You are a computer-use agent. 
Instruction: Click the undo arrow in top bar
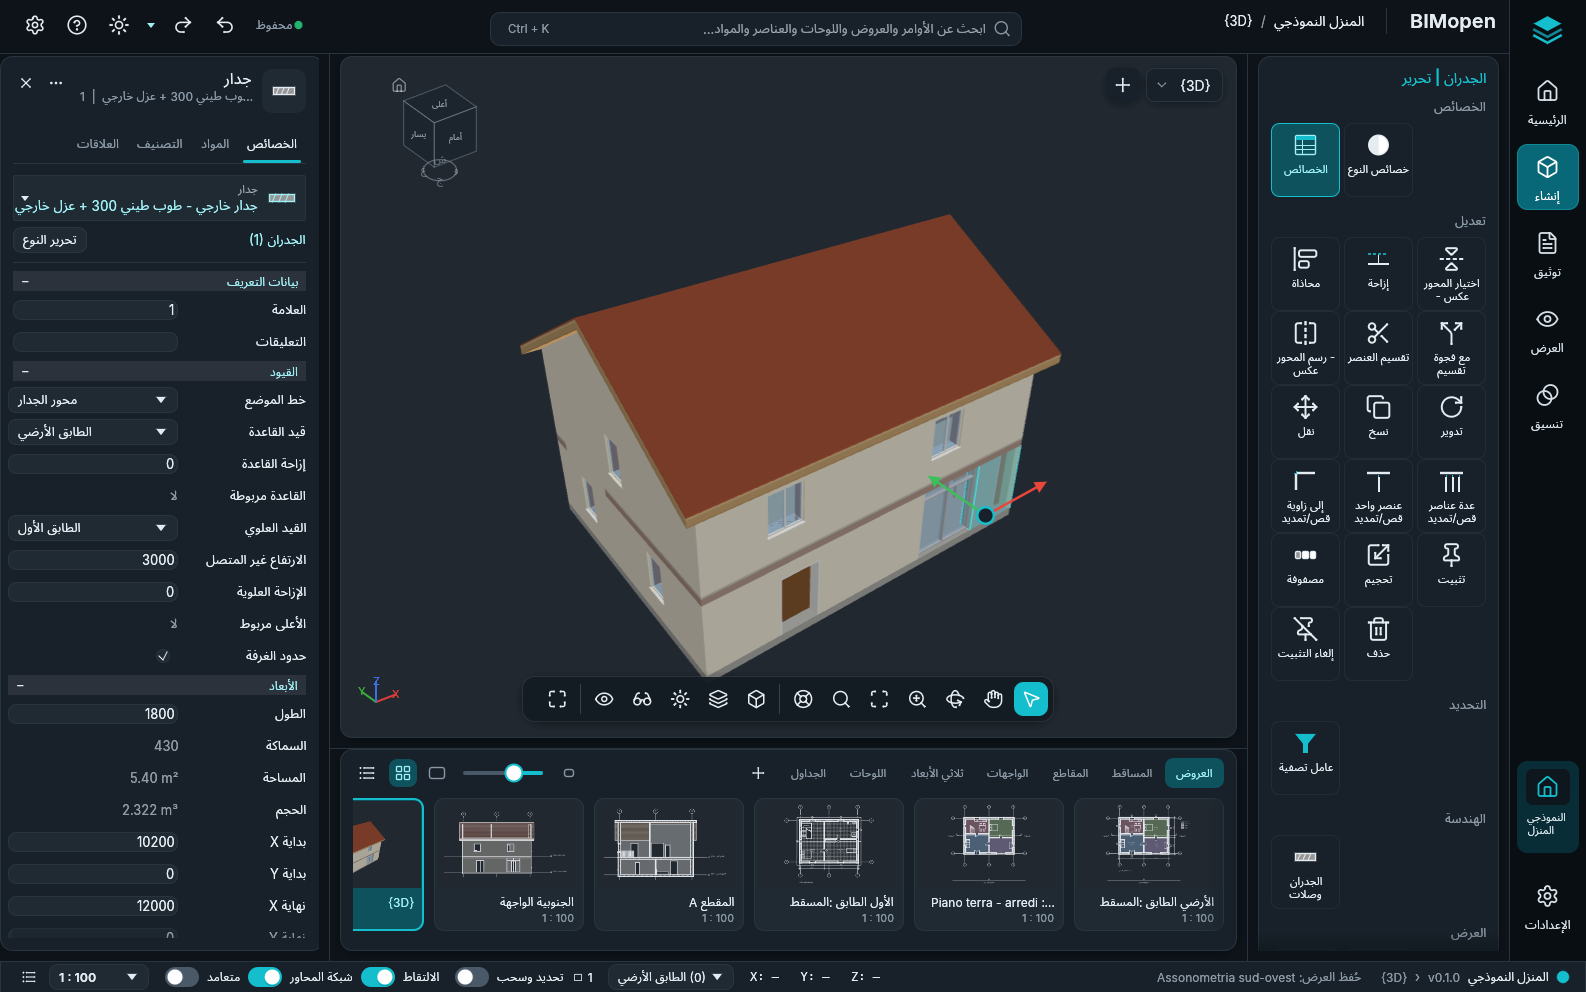(x=225, y=26)
